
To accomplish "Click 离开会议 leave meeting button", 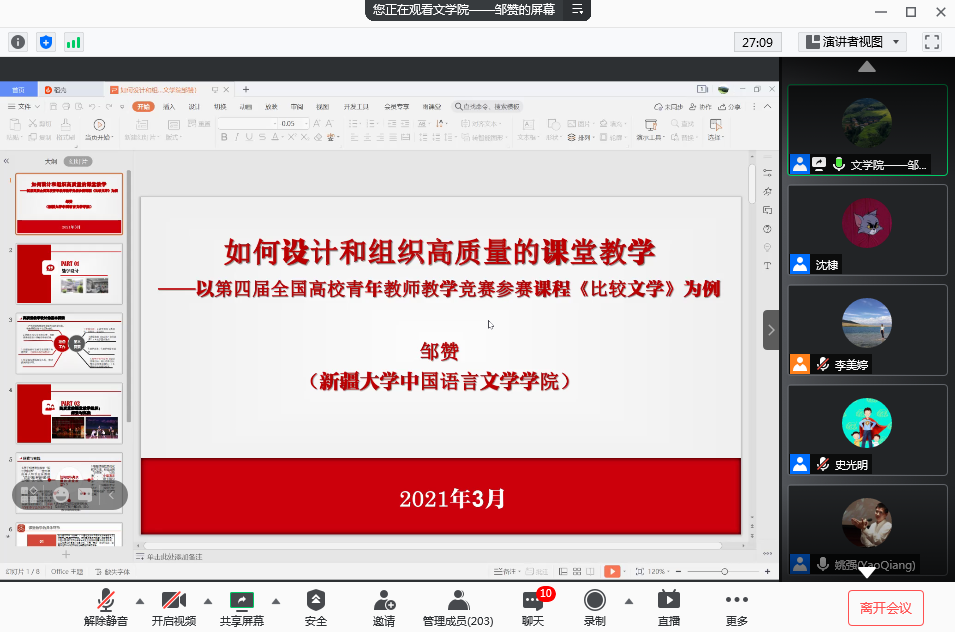I will [885, 607].
